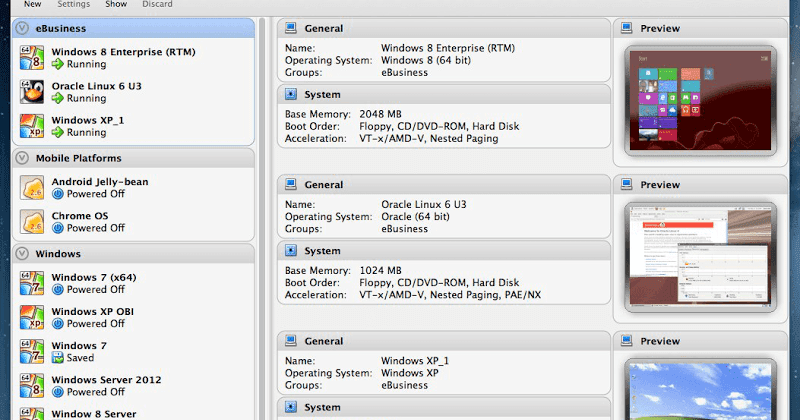This screenshot has width=800, height=420.
Task: Click the Preview icon above Windows XP thumbnail
Action: tap(627, 341)
